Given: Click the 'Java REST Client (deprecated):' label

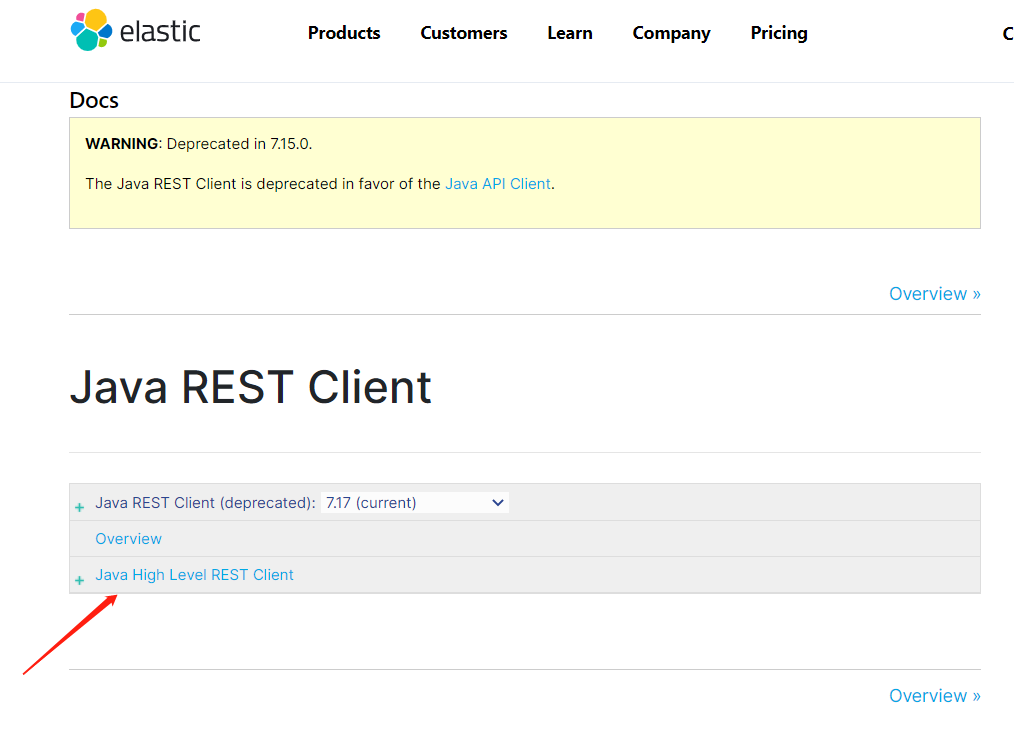Looking at the screenshot, I should click(x=205, y=503).
